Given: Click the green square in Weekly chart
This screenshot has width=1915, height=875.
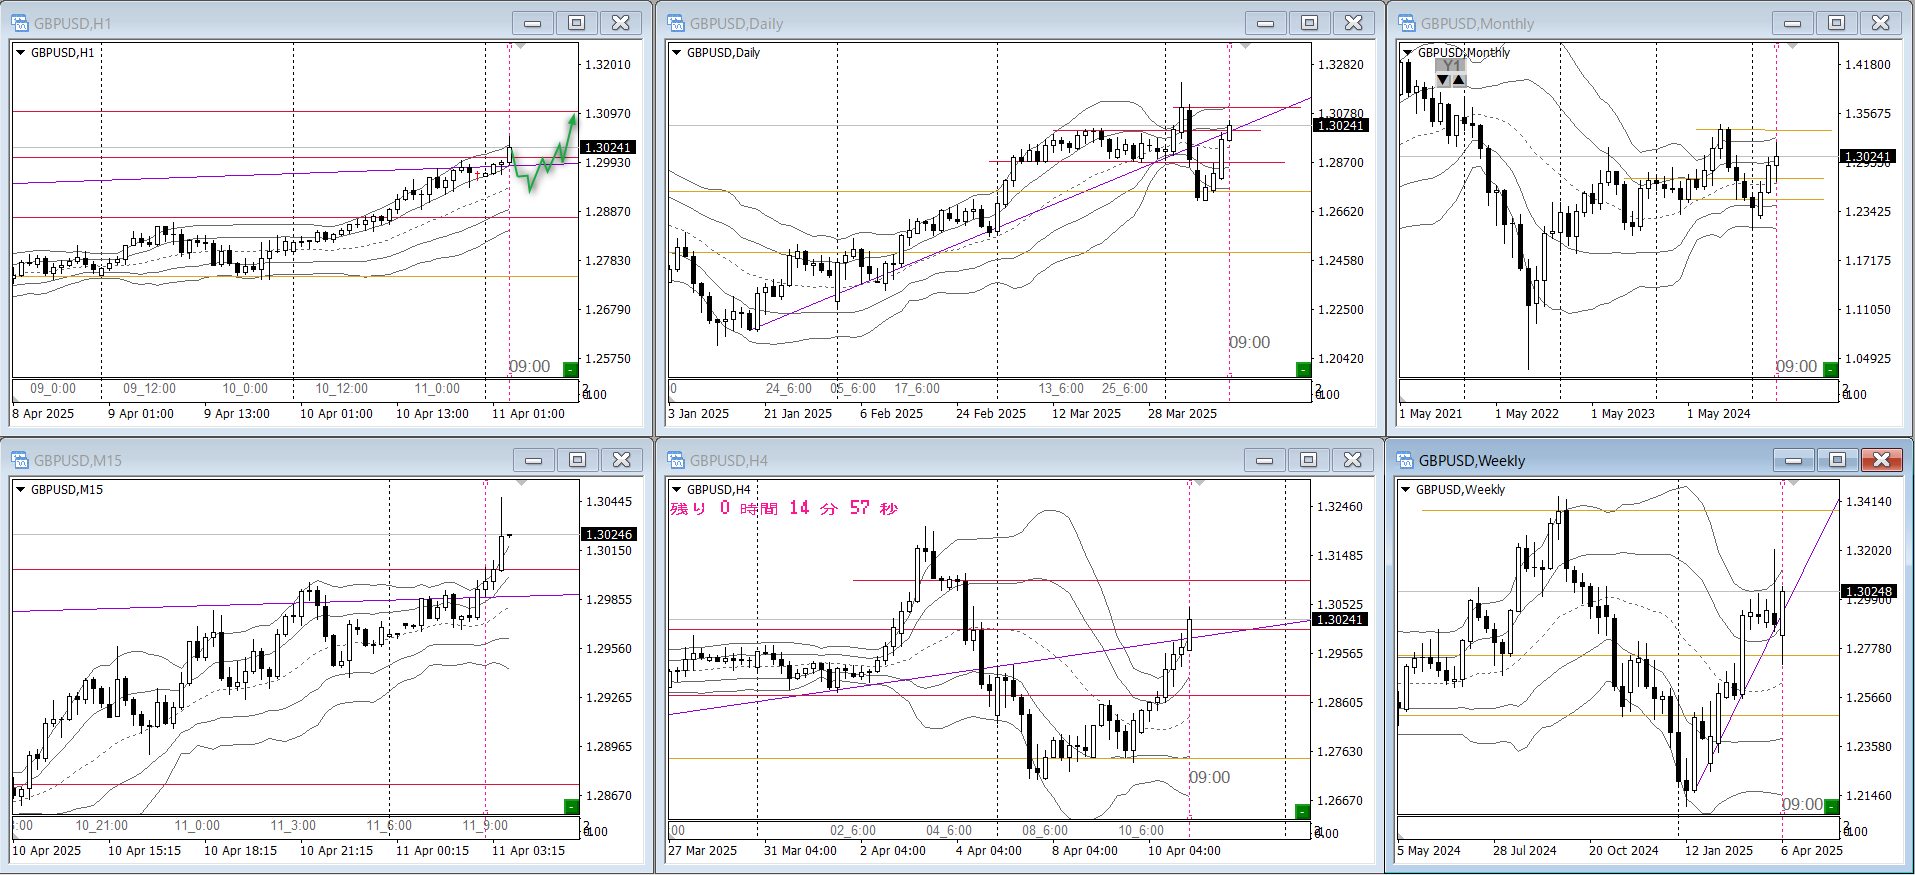Looking at the screenshot, I should (x=1831, y=806).
